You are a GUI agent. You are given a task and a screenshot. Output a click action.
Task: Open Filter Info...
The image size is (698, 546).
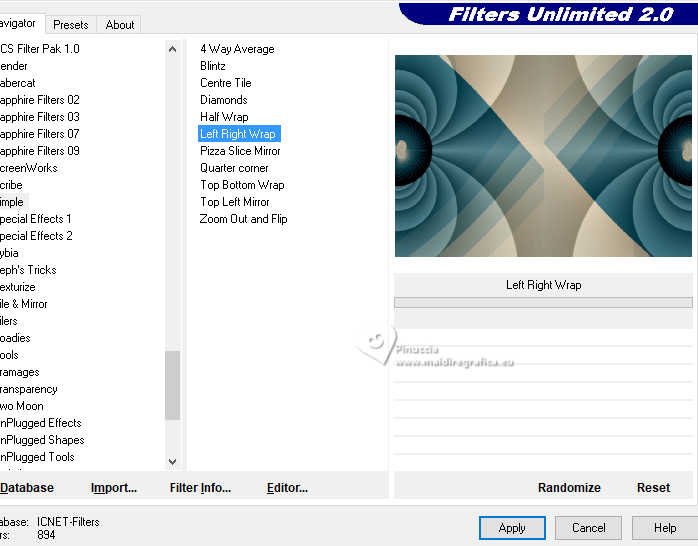click(200, 488)
